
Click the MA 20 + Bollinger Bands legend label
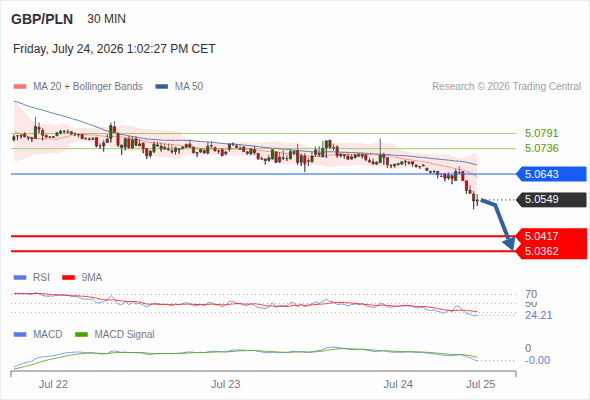[88, 87]
